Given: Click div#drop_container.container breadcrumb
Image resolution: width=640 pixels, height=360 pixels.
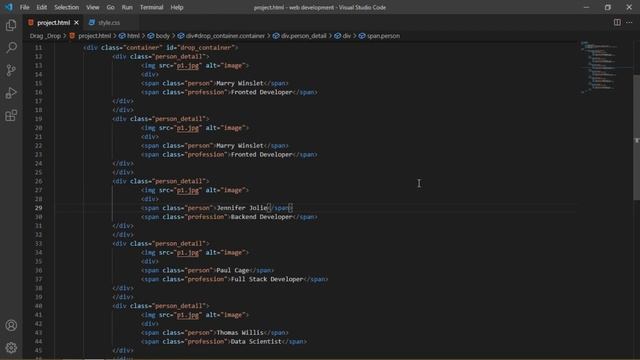Looking at the screenshot, I should pyautogui.click(x=225, y=36).
